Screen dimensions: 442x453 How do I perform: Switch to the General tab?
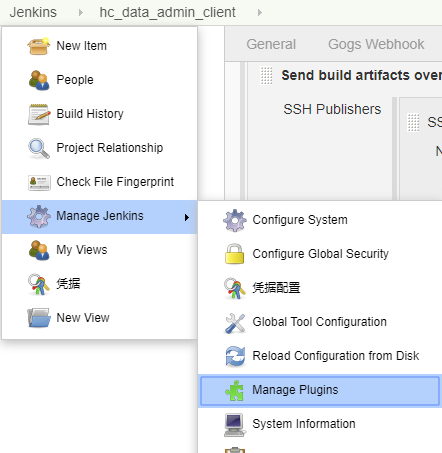pyautogui.click(x=271, y=44)
